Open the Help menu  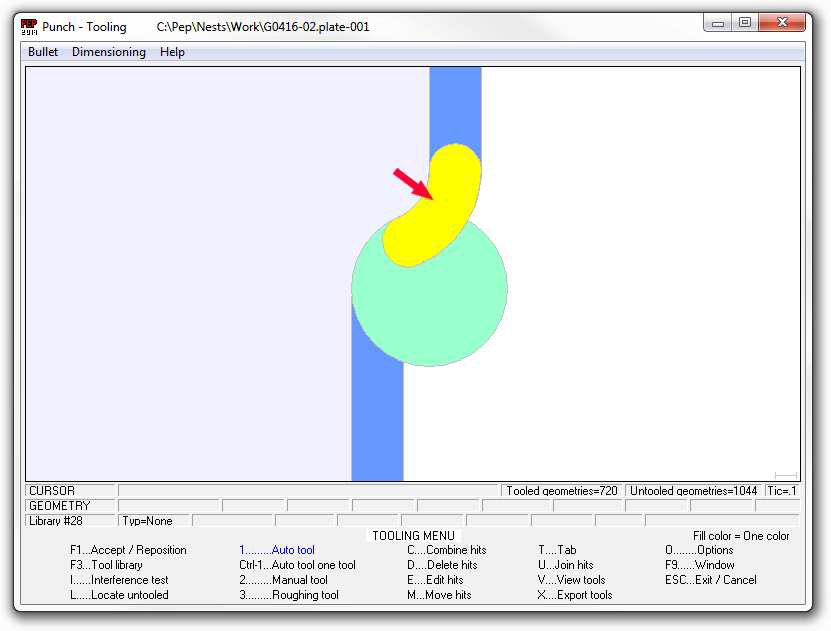tap(172, 52)
